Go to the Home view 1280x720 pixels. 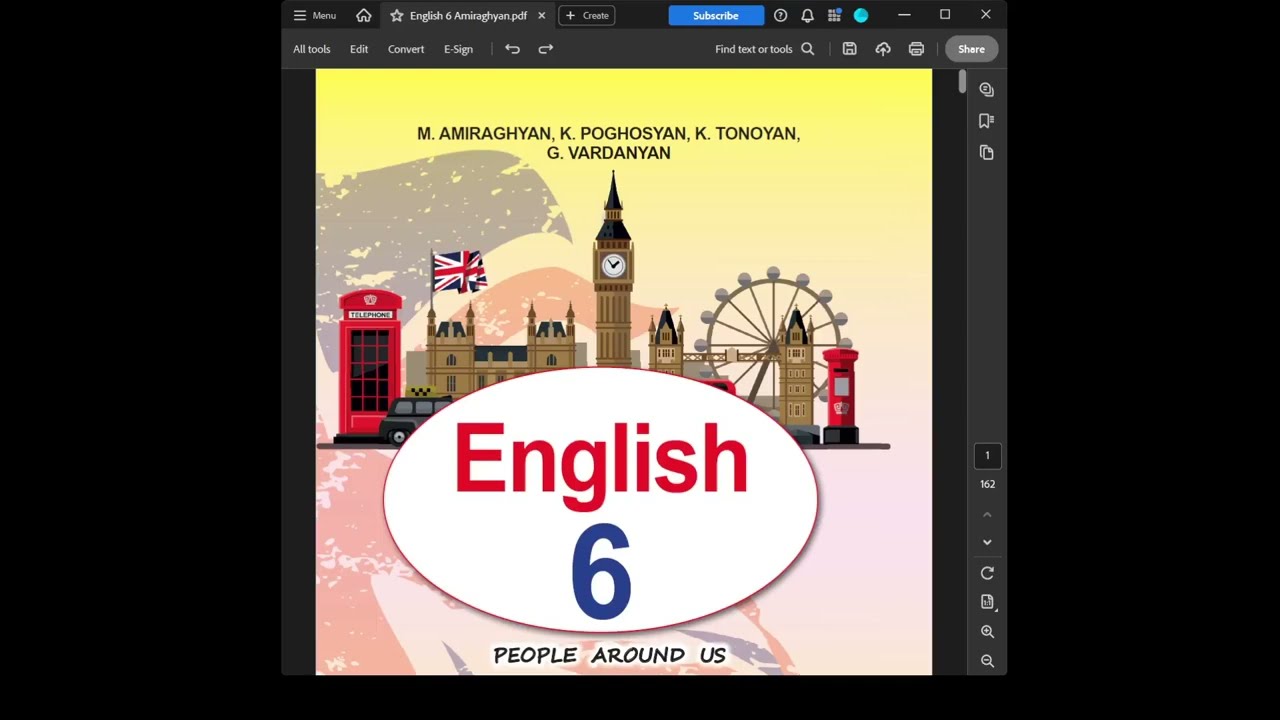(364, 15)
